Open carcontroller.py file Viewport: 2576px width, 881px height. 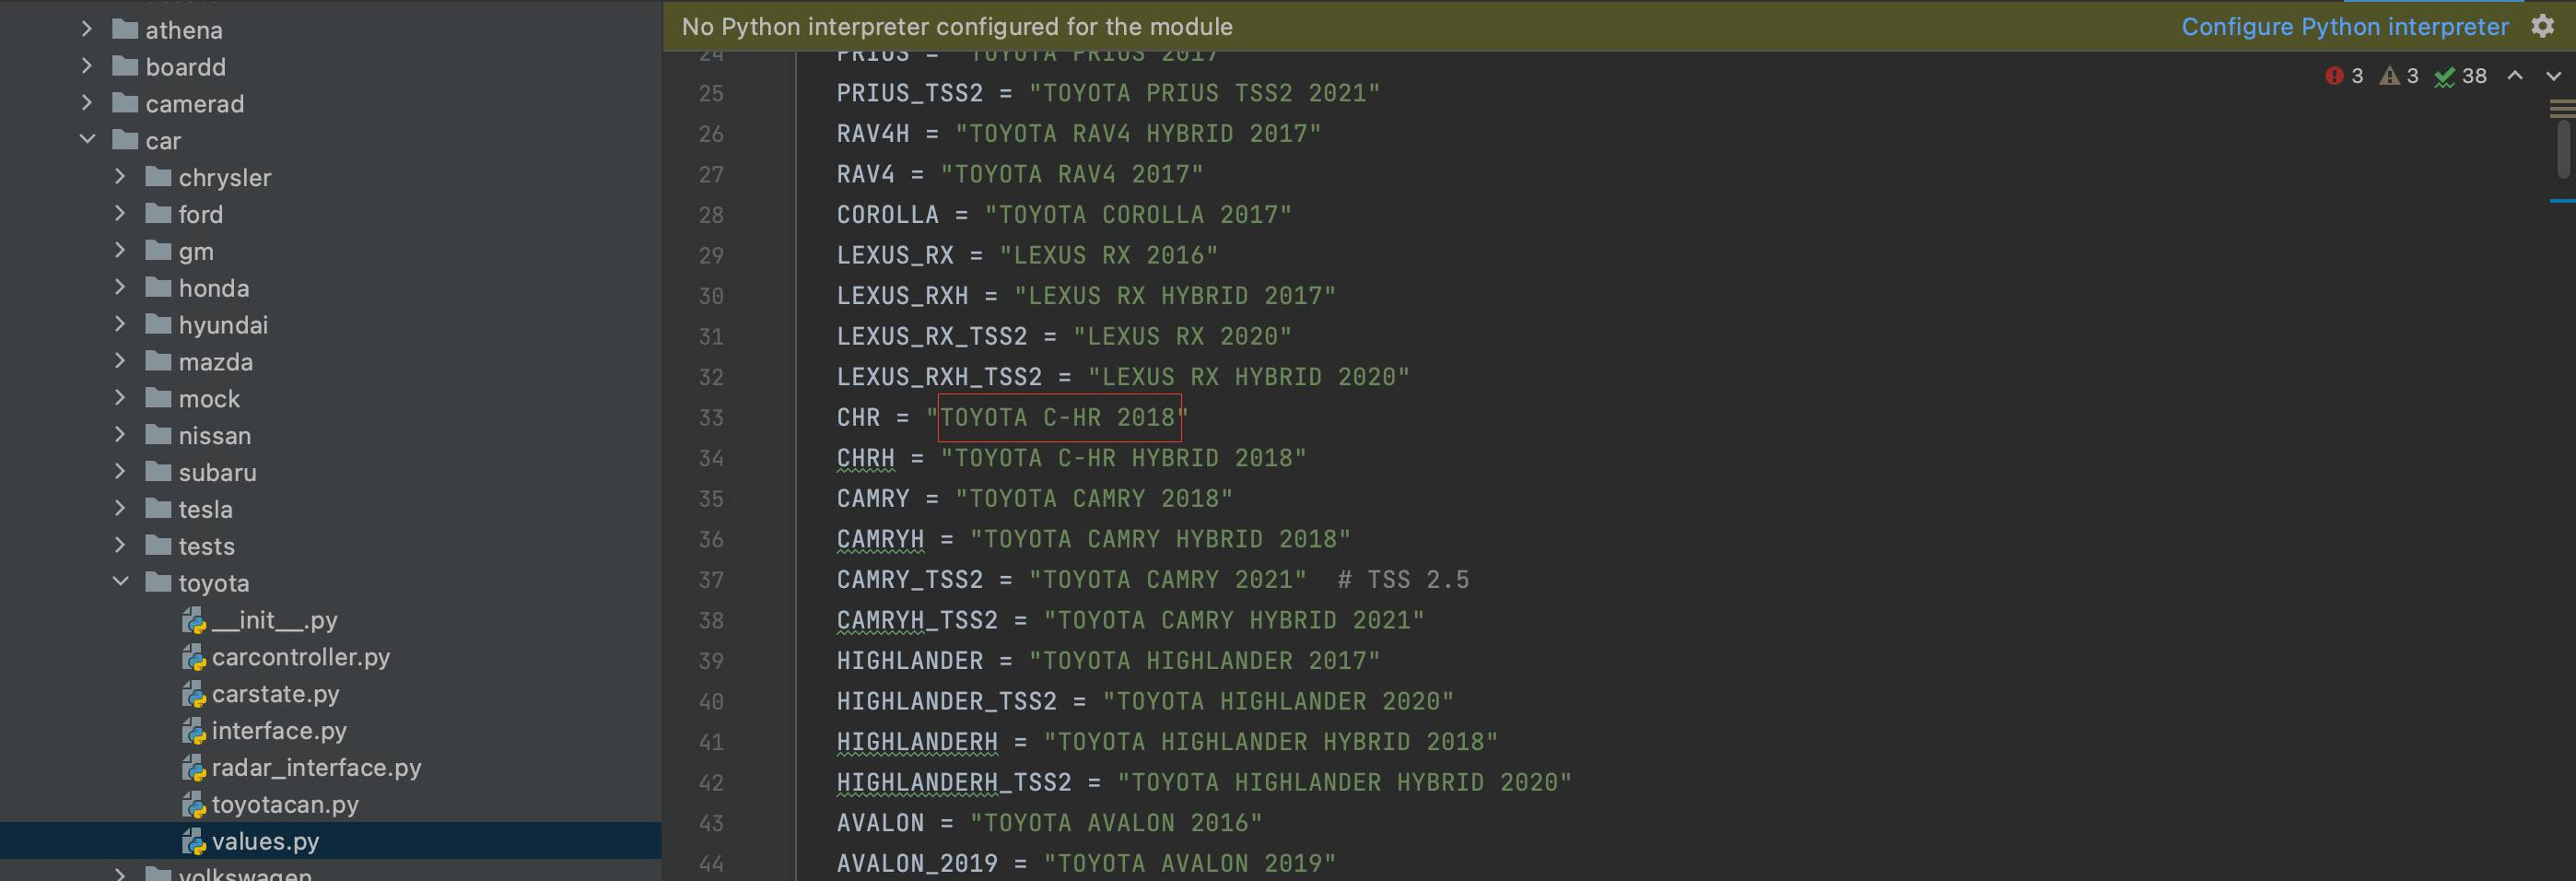click(x=300, y=657)
